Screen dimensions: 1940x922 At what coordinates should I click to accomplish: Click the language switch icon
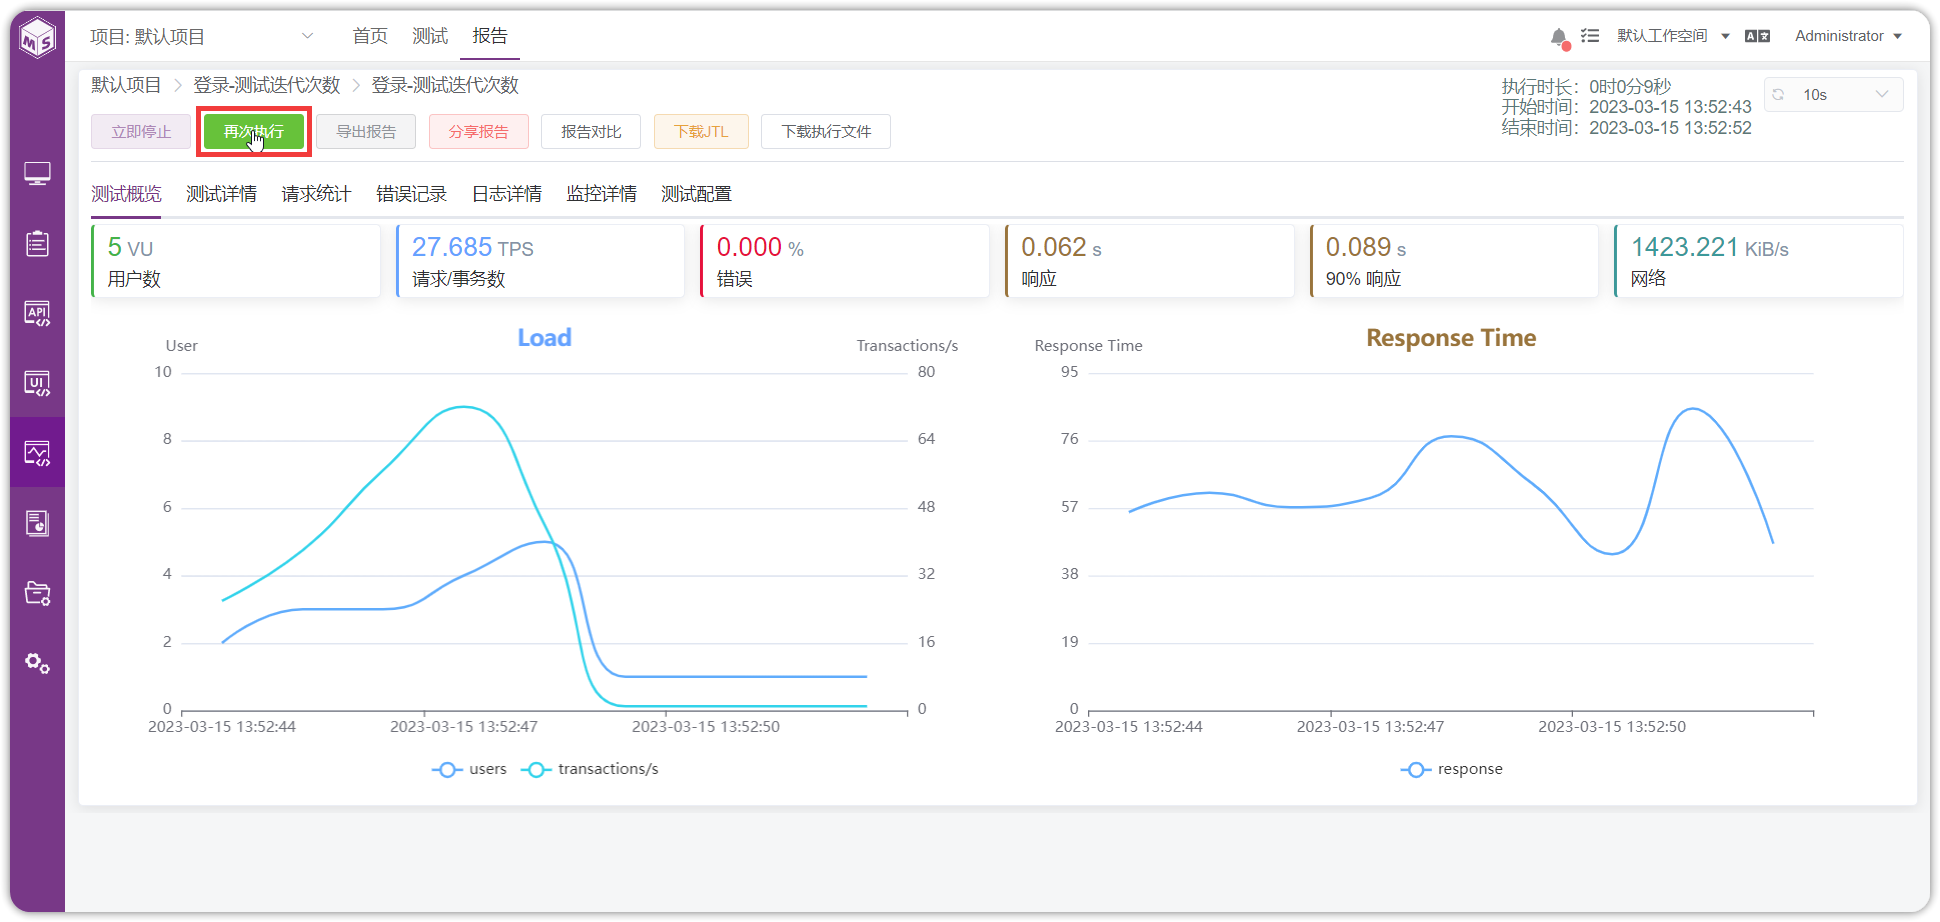[1757, 36]
